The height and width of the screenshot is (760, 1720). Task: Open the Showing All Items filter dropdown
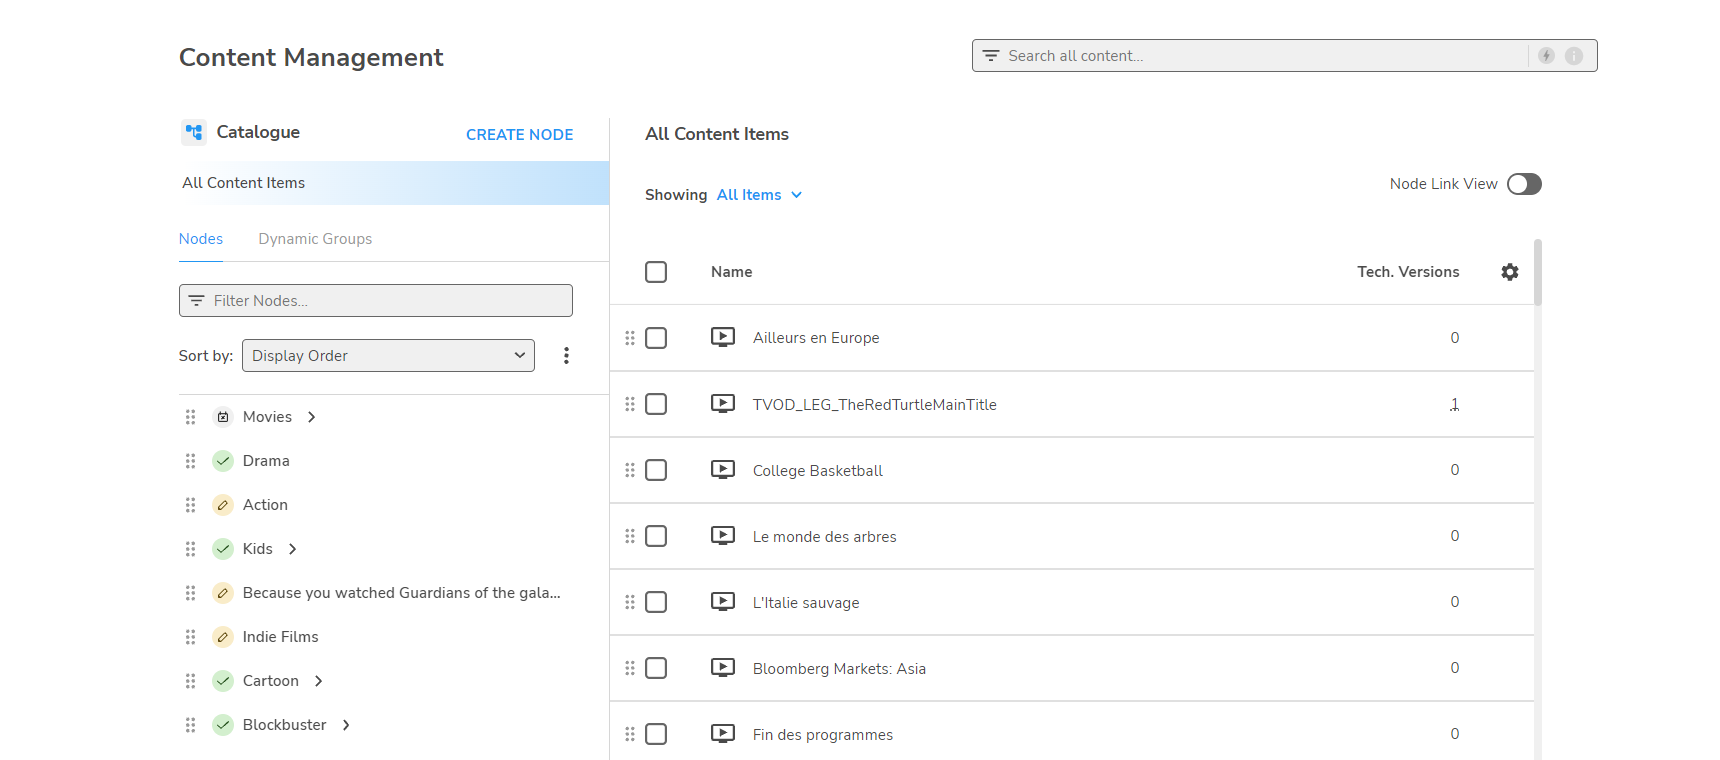tap(758, 195)
